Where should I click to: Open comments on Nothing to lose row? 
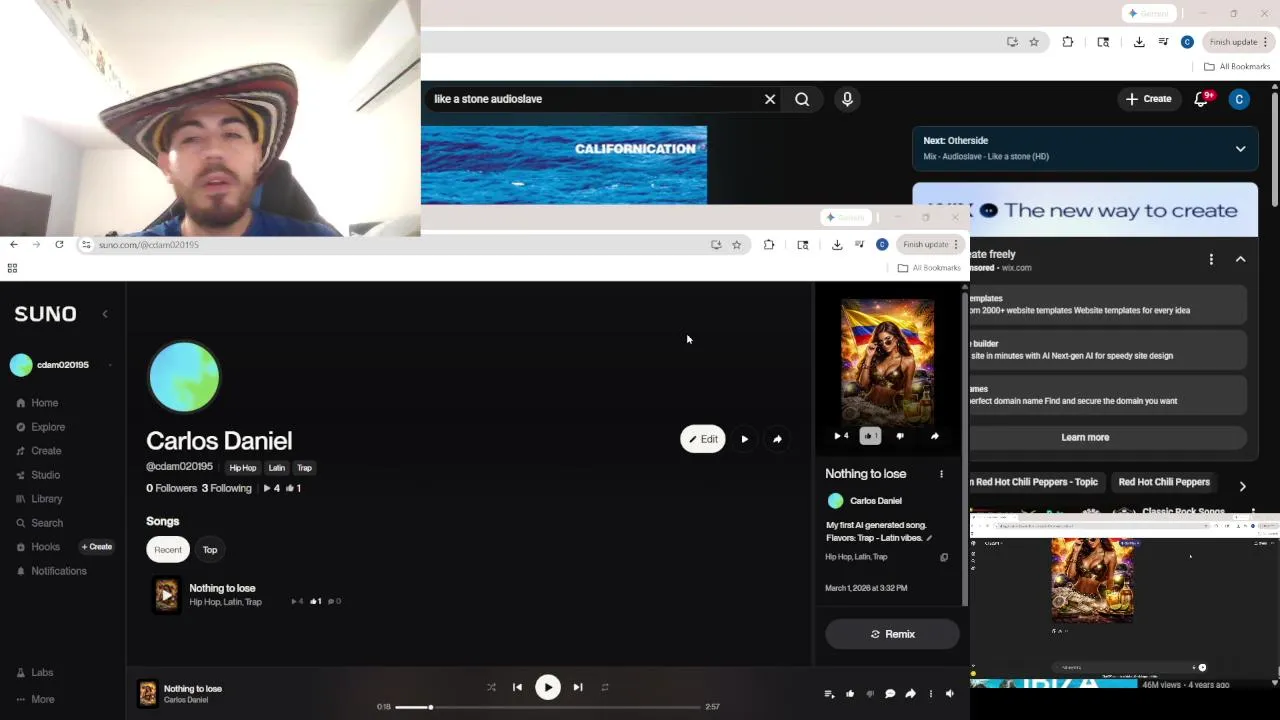pyautogui.click(x=334, y=601)
